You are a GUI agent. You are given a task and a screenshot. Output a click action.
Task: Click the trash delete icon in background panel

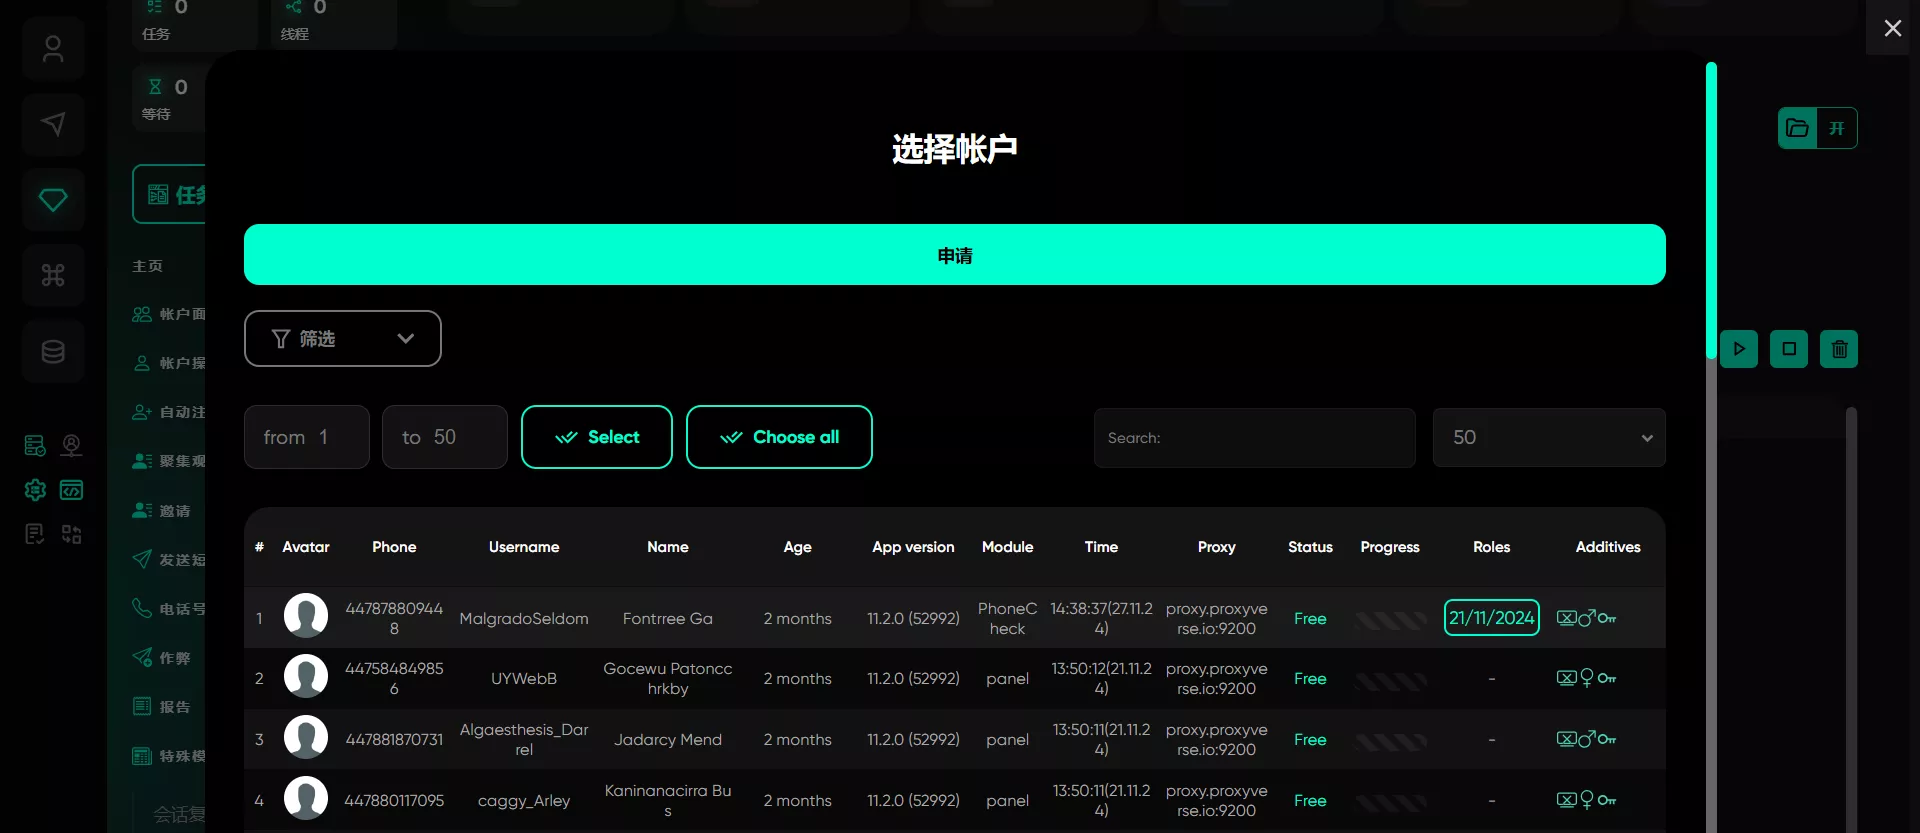[x=1839, y=349]
